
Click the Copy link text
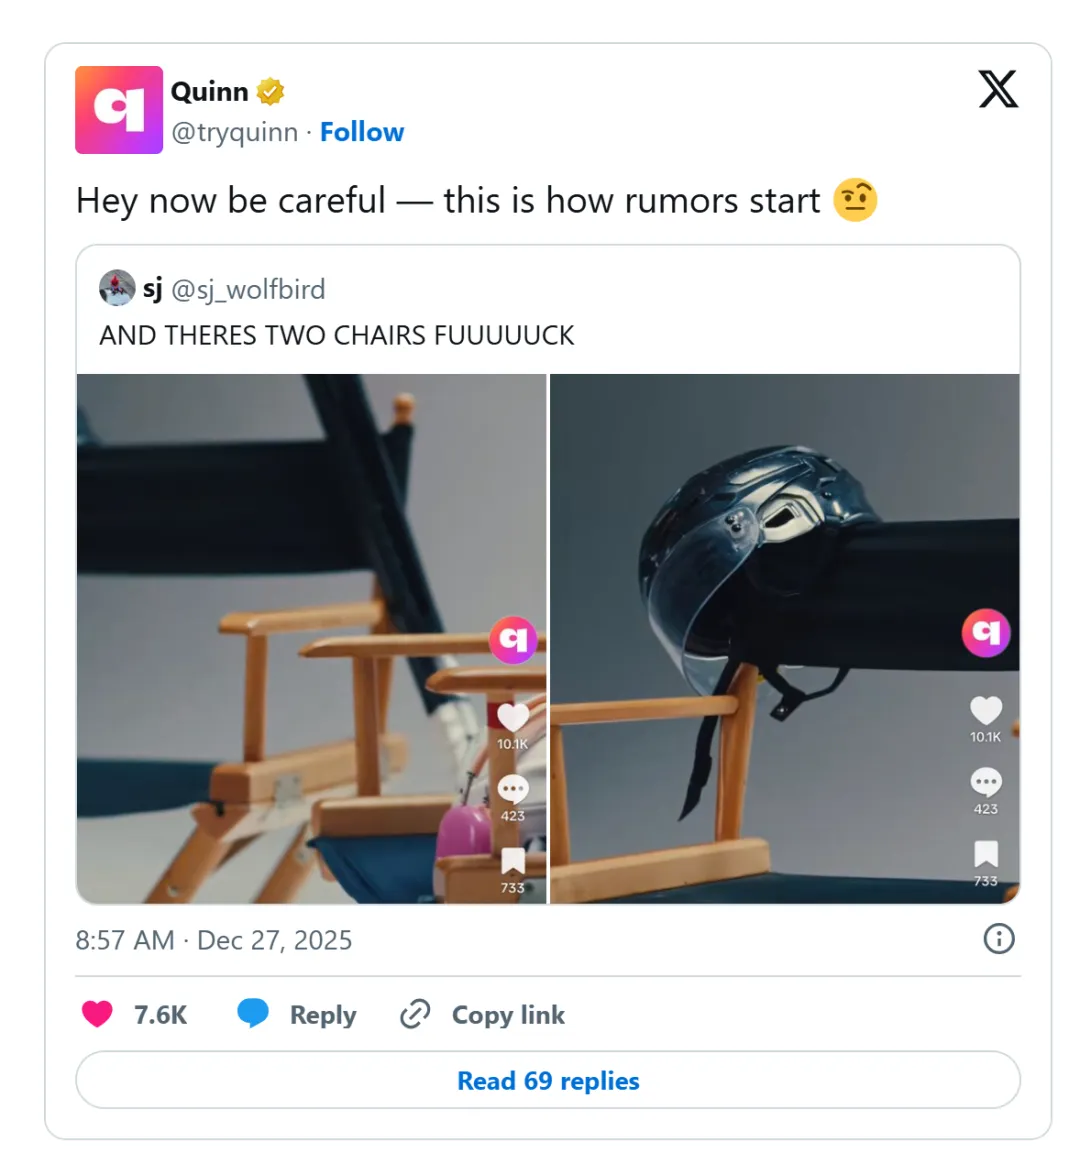[x=508, y=1015]
